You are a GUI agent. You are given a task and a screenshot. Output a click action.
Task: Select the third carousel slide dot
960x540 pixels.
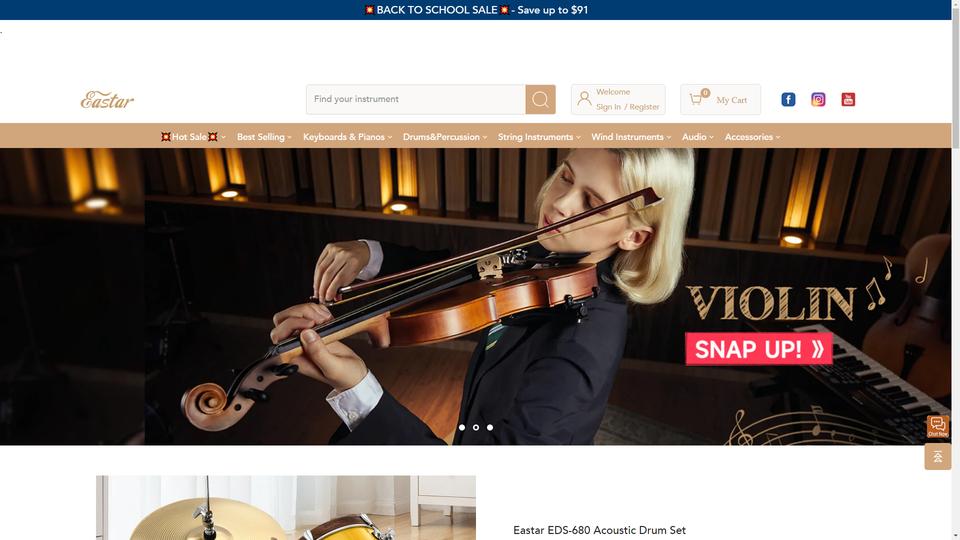click(x=490, y=427)
